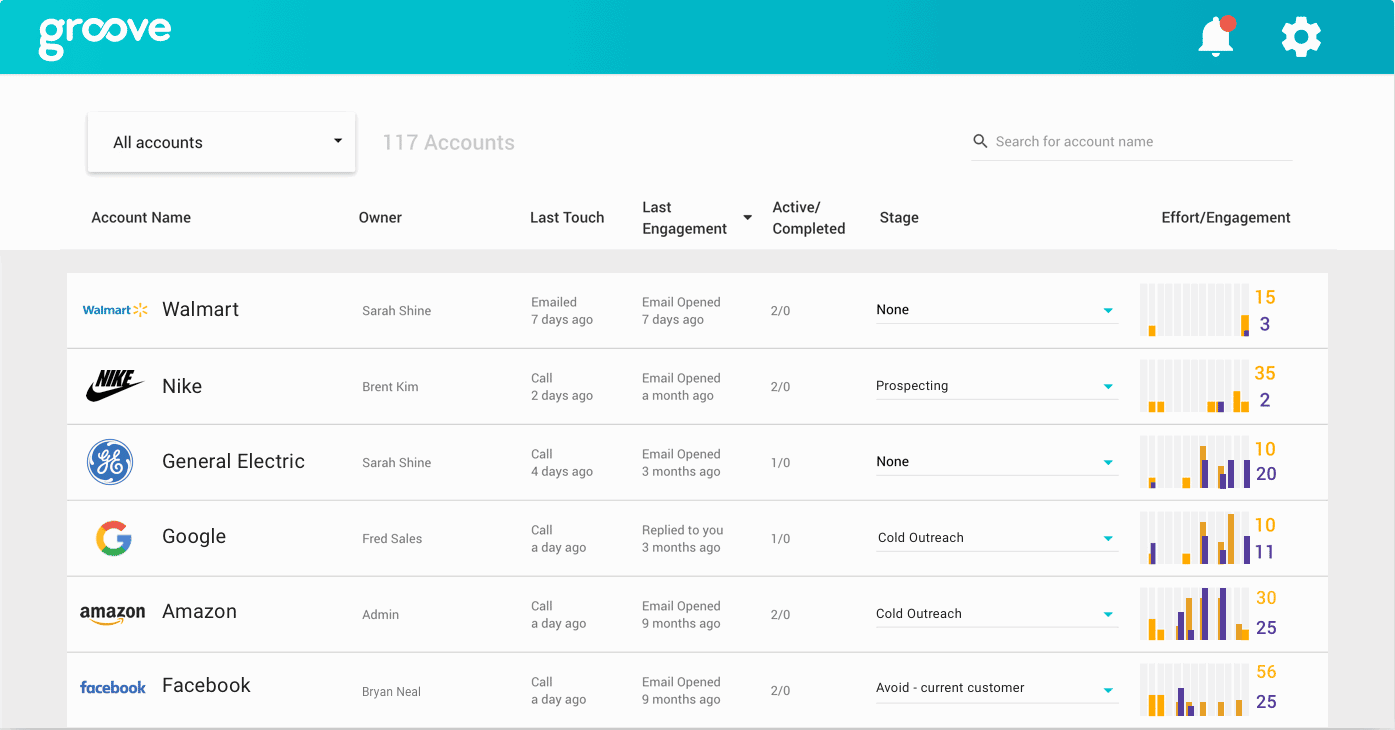Screen dimensions: 1395x730
Task: Open the Nike account name
Action: pos(182,386)
